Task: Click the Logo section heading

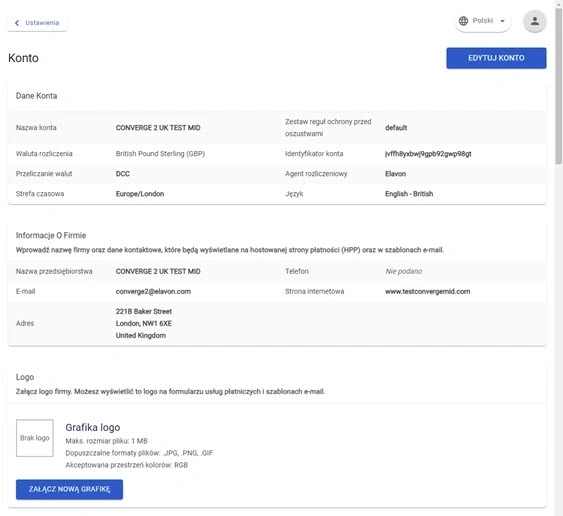Action: (x=25, y=377)
